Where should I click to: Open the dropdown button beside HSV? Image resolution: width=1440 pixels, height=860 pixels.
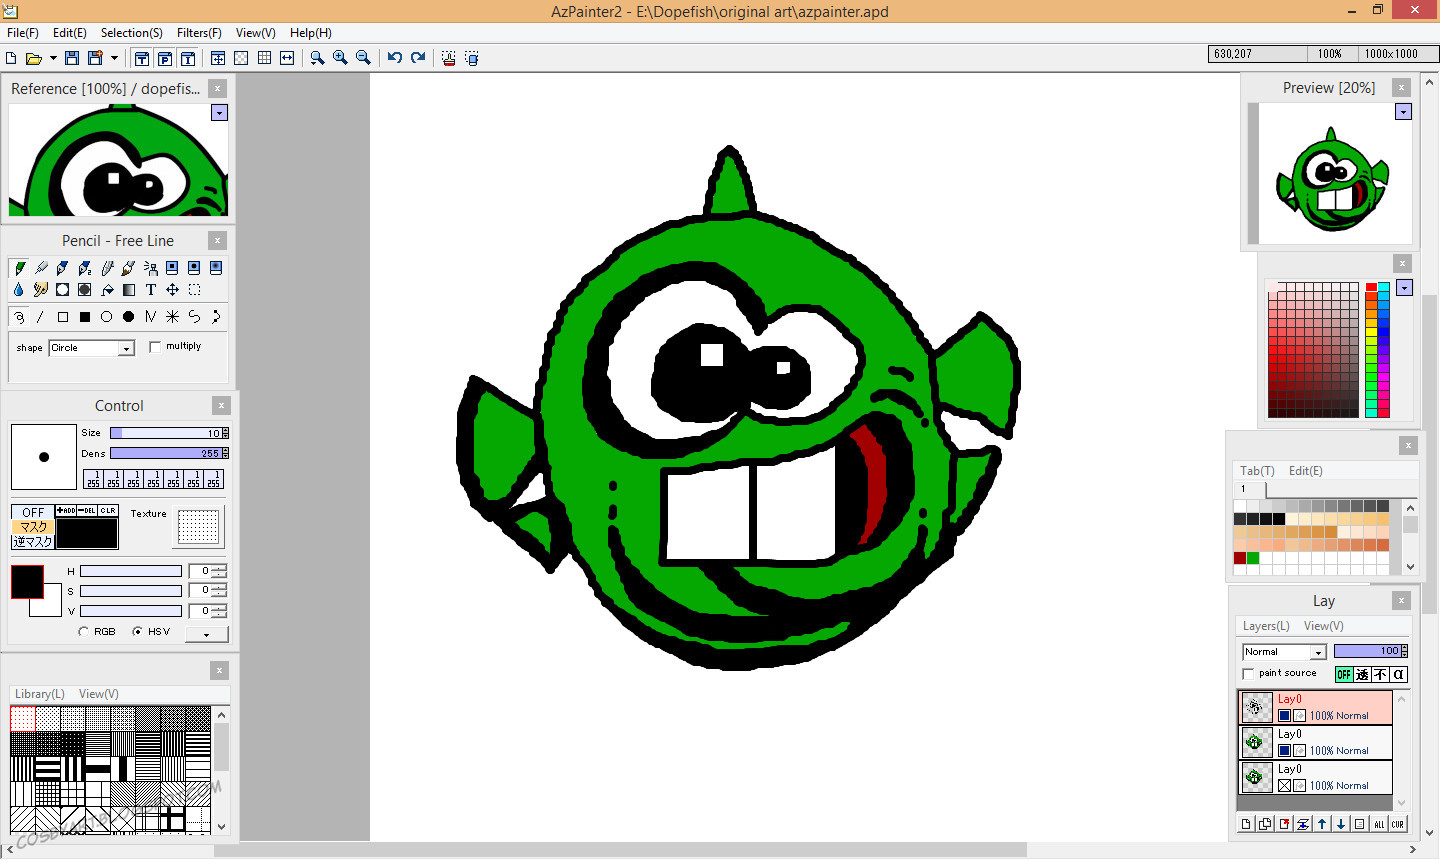coord(207,634)
